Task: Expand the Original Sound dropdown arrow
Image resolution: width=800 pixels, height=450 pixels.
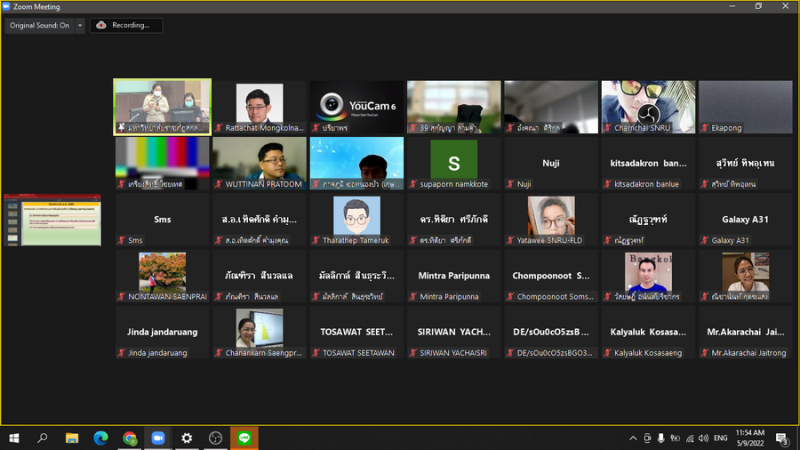Action: (x=79, y=25)
